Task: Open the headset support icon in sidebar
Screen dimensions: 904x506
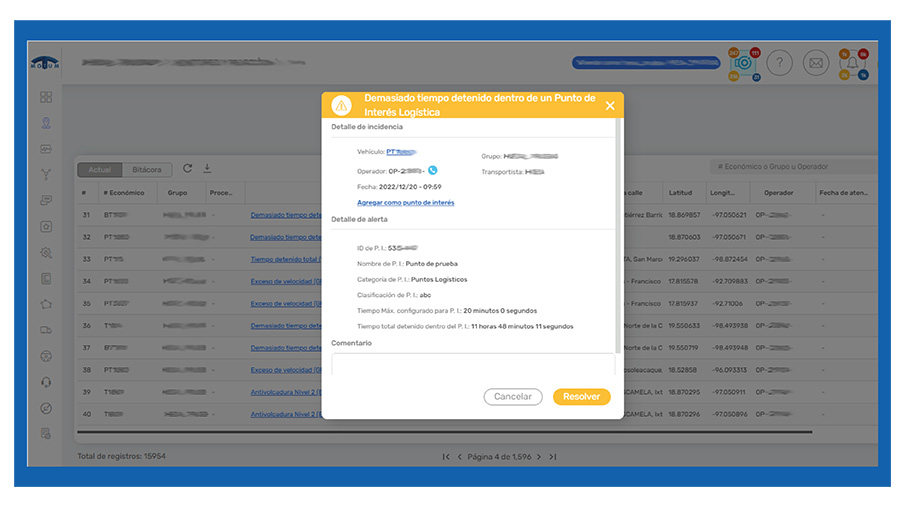Action: click(46, 382)
